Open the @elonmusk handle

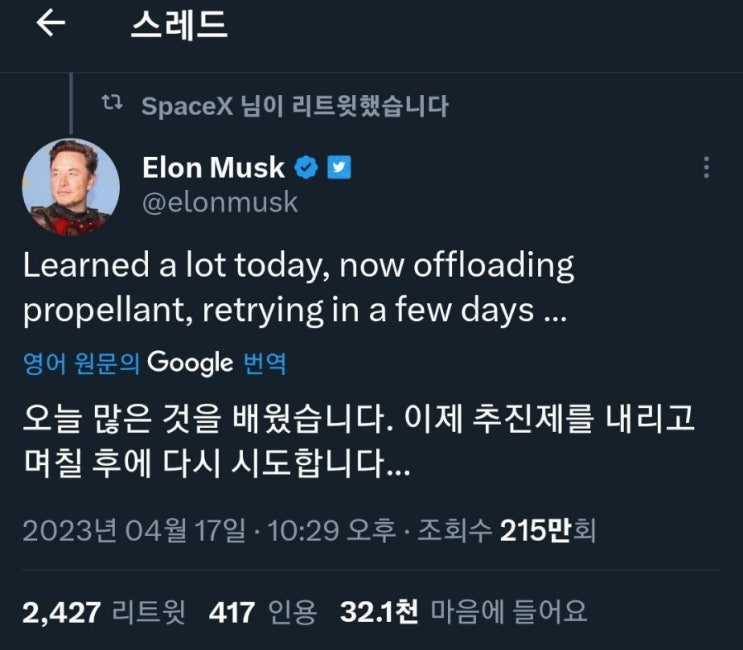(220, 202)
